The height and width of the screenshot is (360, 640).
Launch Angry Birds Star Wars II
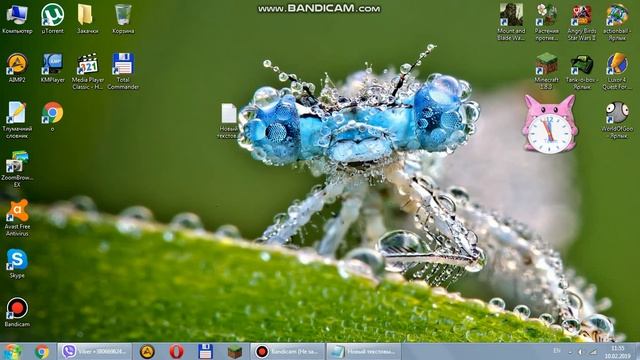click(x=582, y=22)
